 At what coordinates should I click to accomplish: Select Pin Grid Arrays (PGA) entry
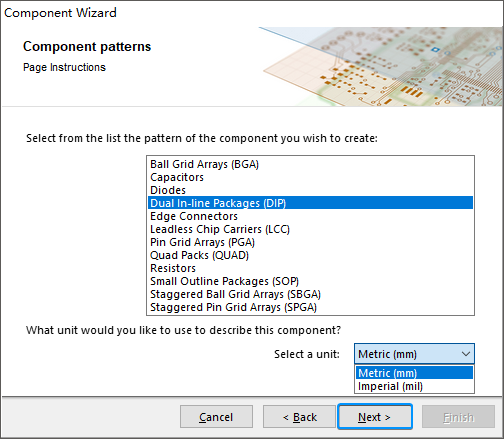(x=310, y=242)
